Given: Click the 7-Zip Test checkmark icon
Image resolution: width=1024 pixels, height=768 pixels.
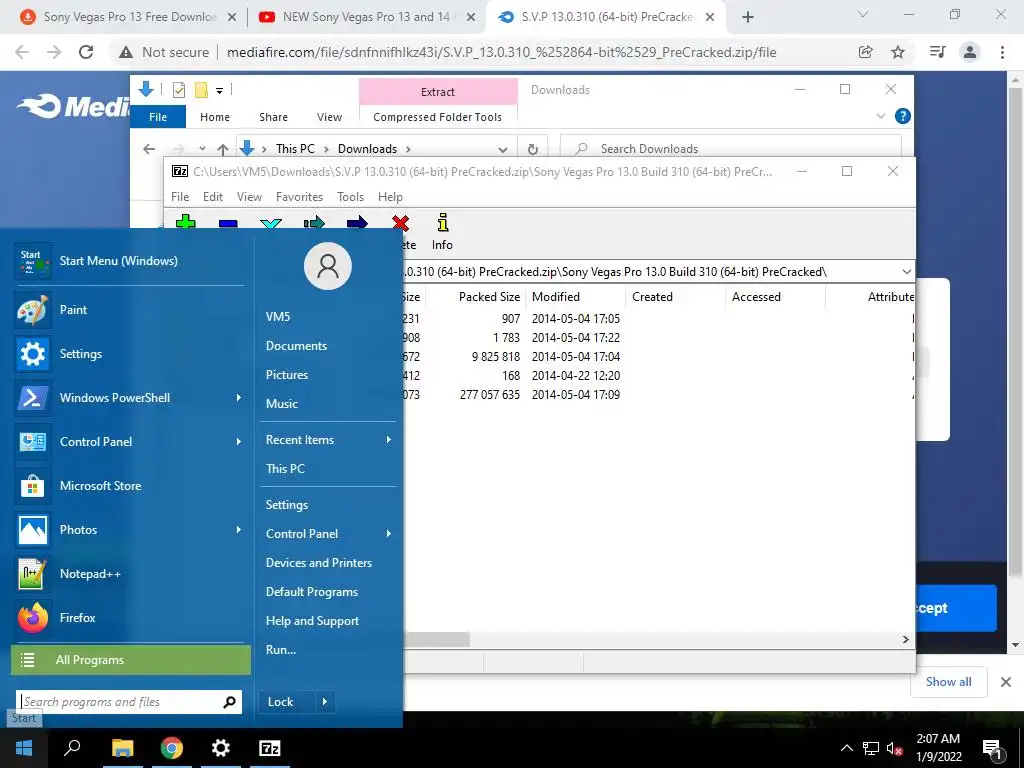Looking at the screenshot, I should [271, 223].
